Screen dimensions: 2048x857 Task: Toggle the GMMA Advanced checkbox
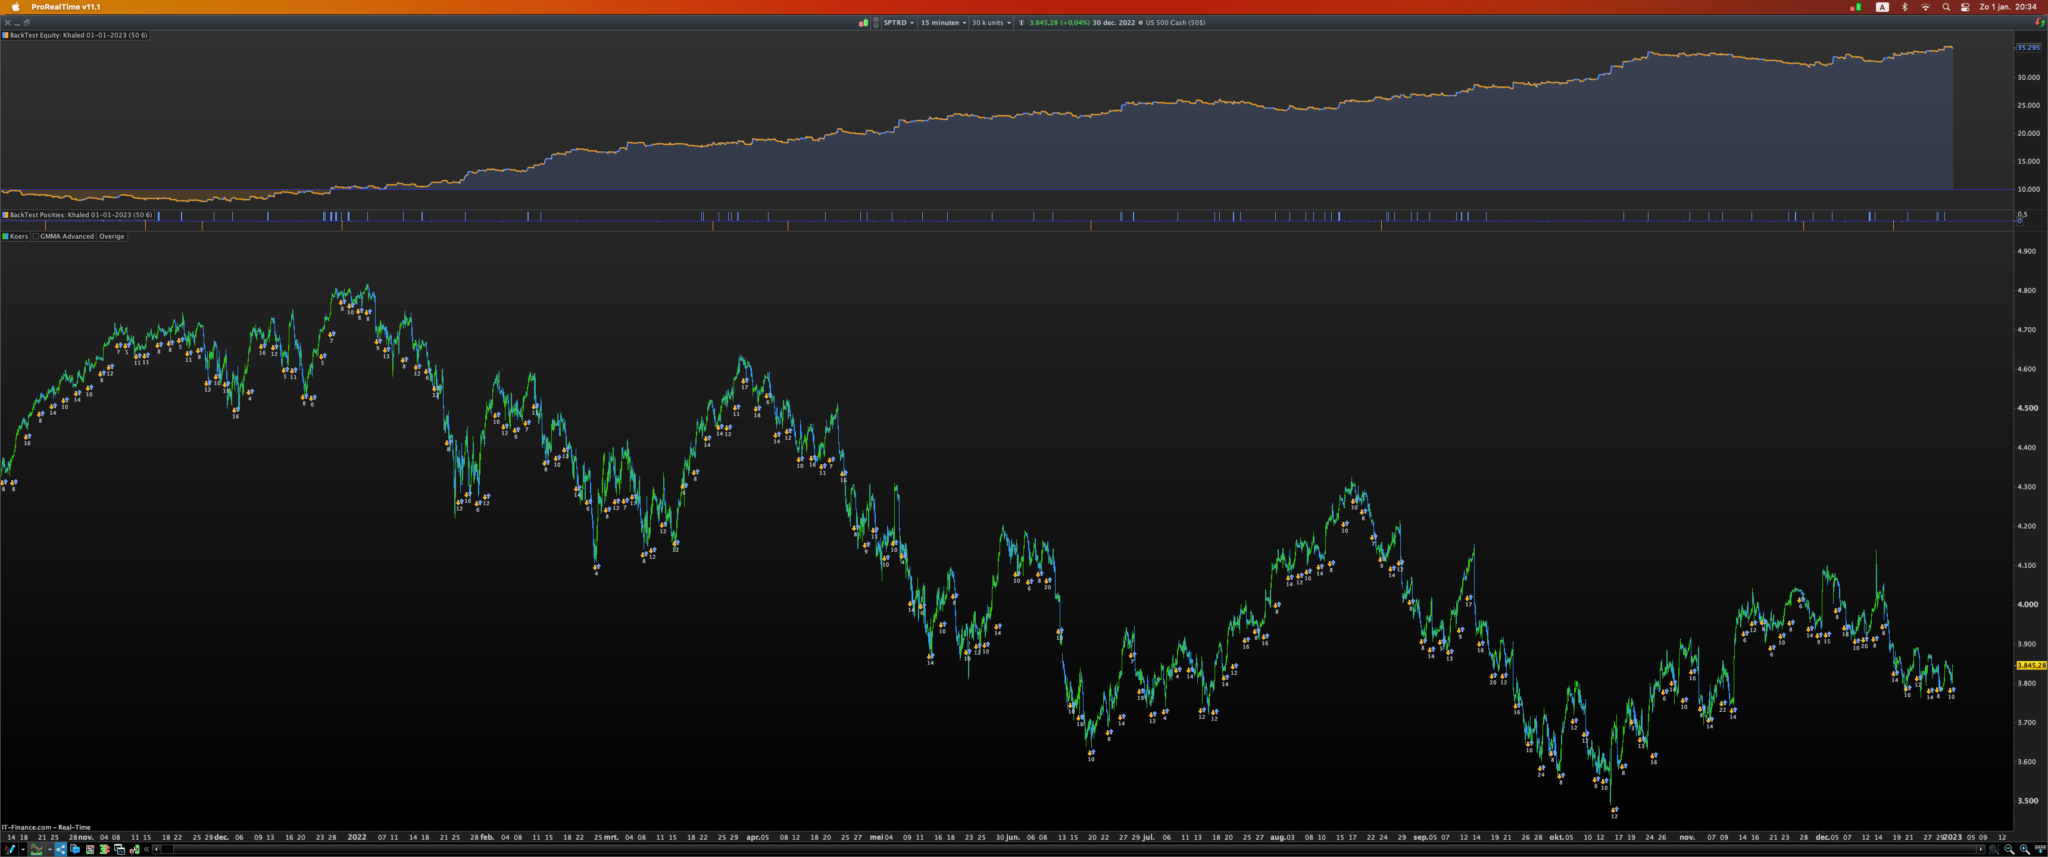pyautogui.click(x=36, y=237)
